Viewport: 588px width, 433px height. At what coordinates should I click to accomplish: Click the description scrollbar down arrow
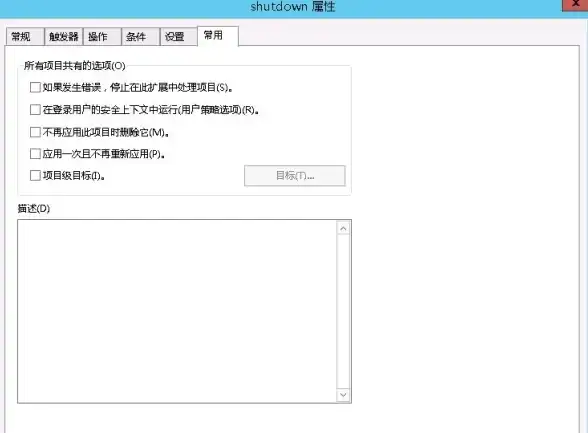[344, 394]
